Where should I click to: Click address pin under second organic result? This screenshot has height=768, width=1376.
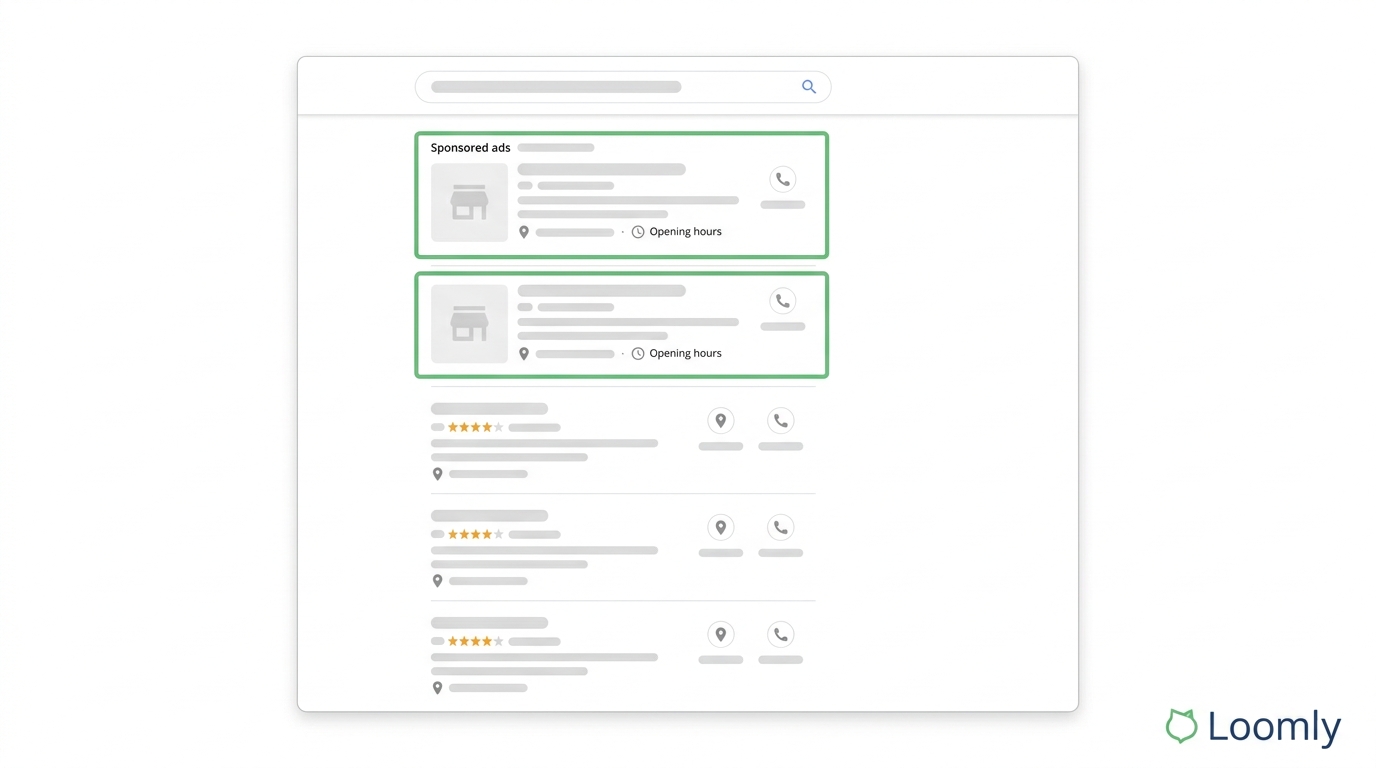(437, 581)
